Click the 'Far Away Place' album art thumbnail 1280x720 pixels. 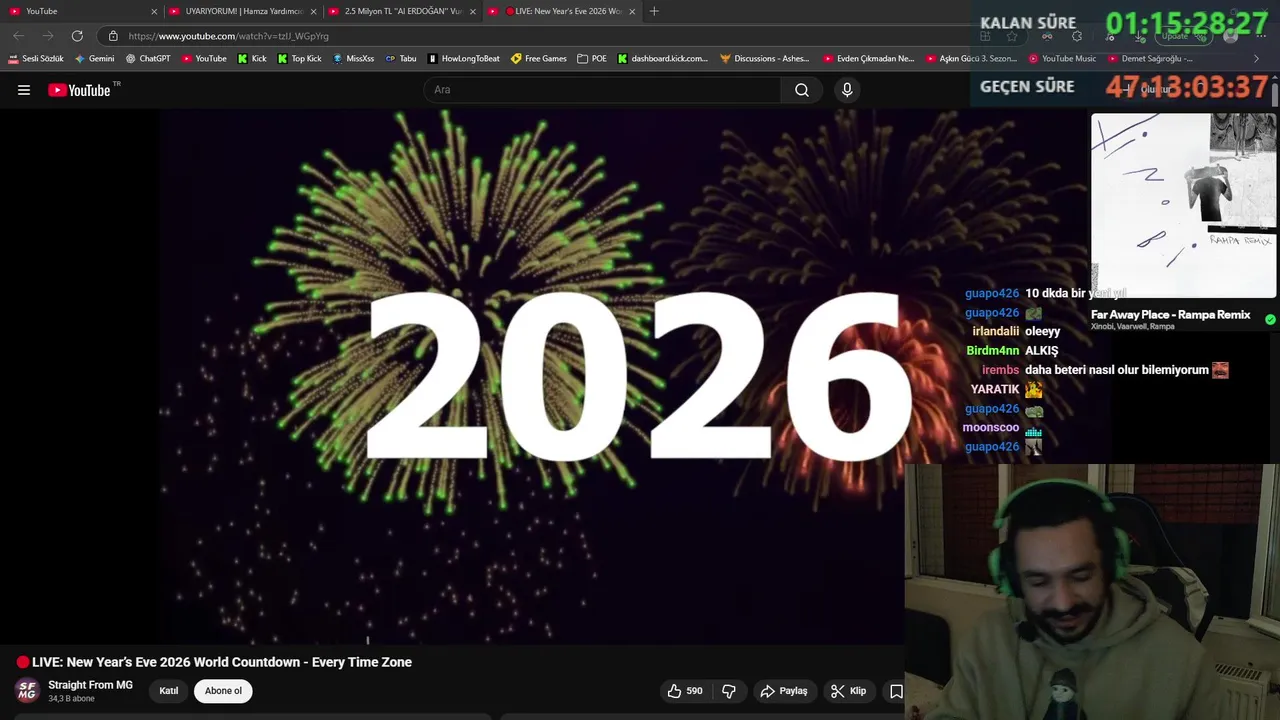click(x=1183, y=205)
